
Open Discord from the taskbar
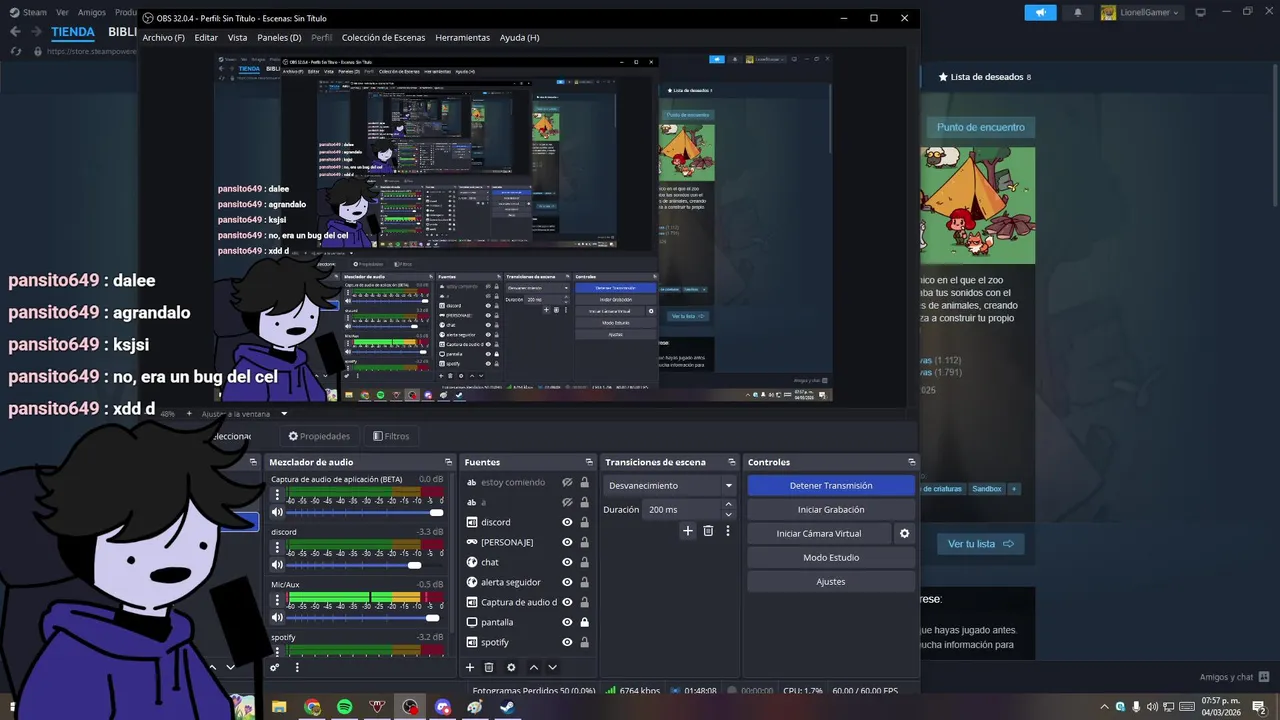(x=442, y=707)
